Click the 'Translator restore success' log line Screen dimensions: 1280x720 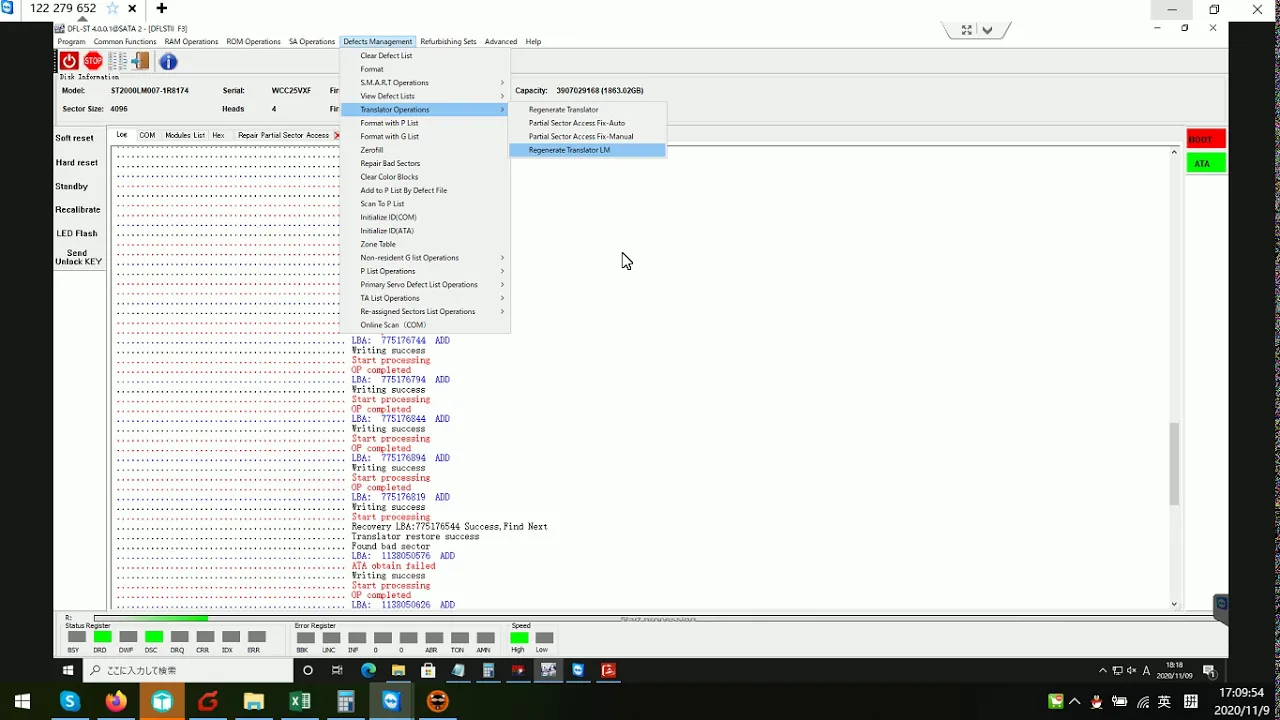[415, 537]
